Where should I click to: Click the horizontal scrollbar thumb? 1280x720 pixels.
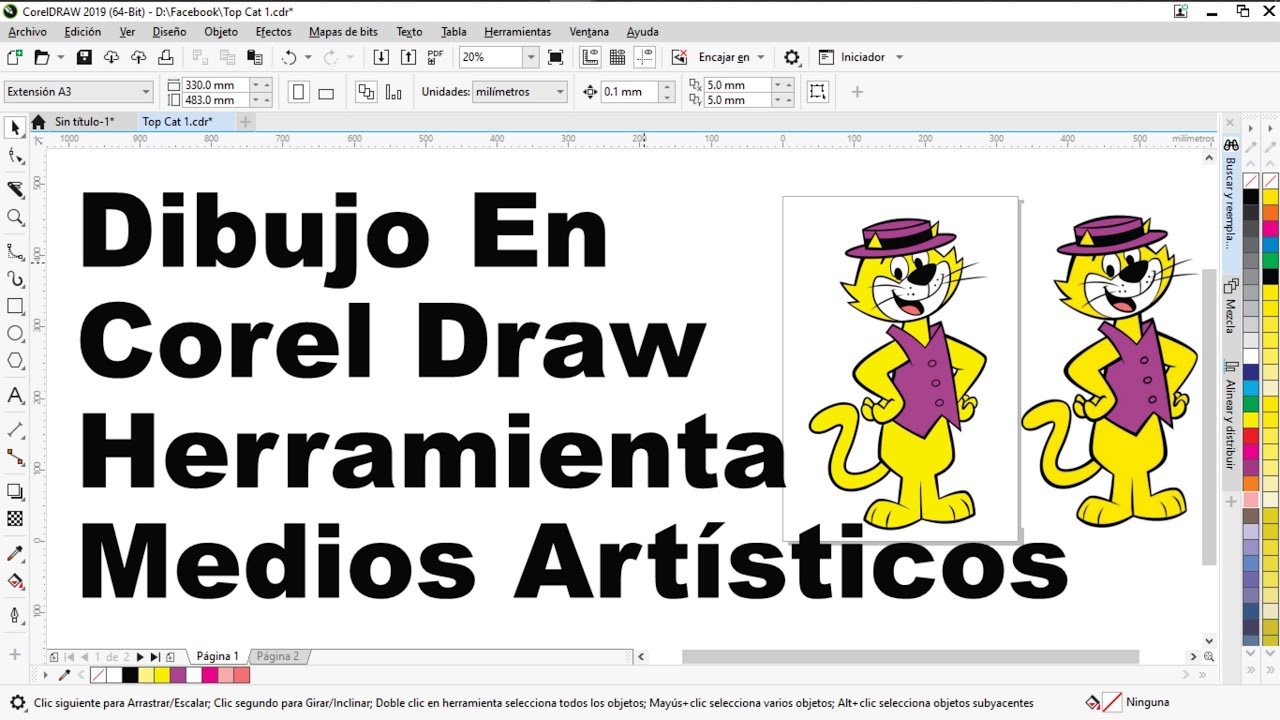point(910,657)
